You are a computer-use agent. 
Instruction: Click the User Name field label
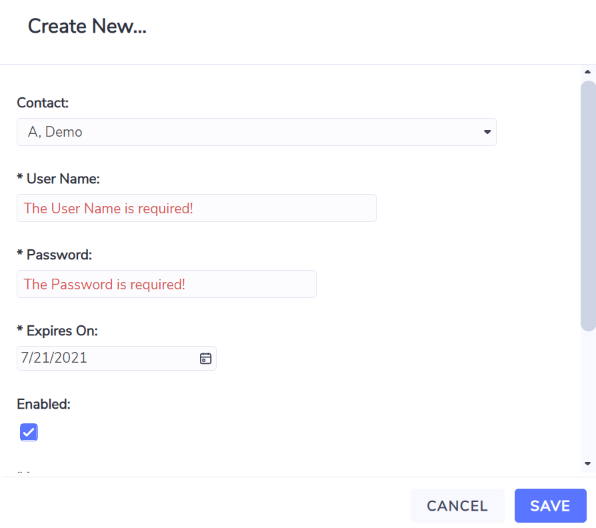(x=58, y=179)
